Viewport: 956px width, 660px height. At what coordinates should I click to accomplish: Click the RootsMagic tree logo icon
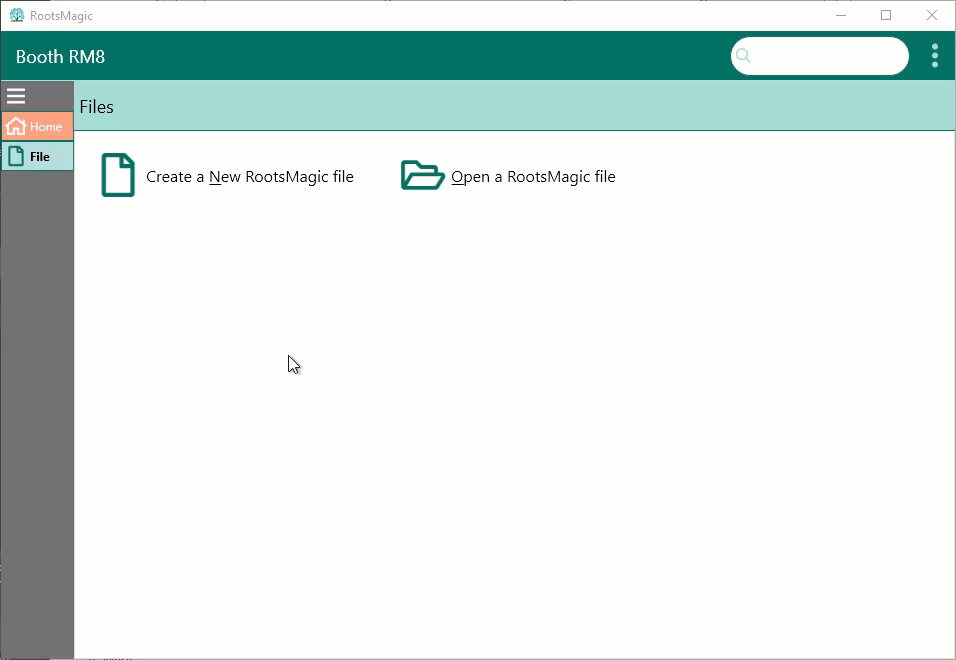coord(17,15)
